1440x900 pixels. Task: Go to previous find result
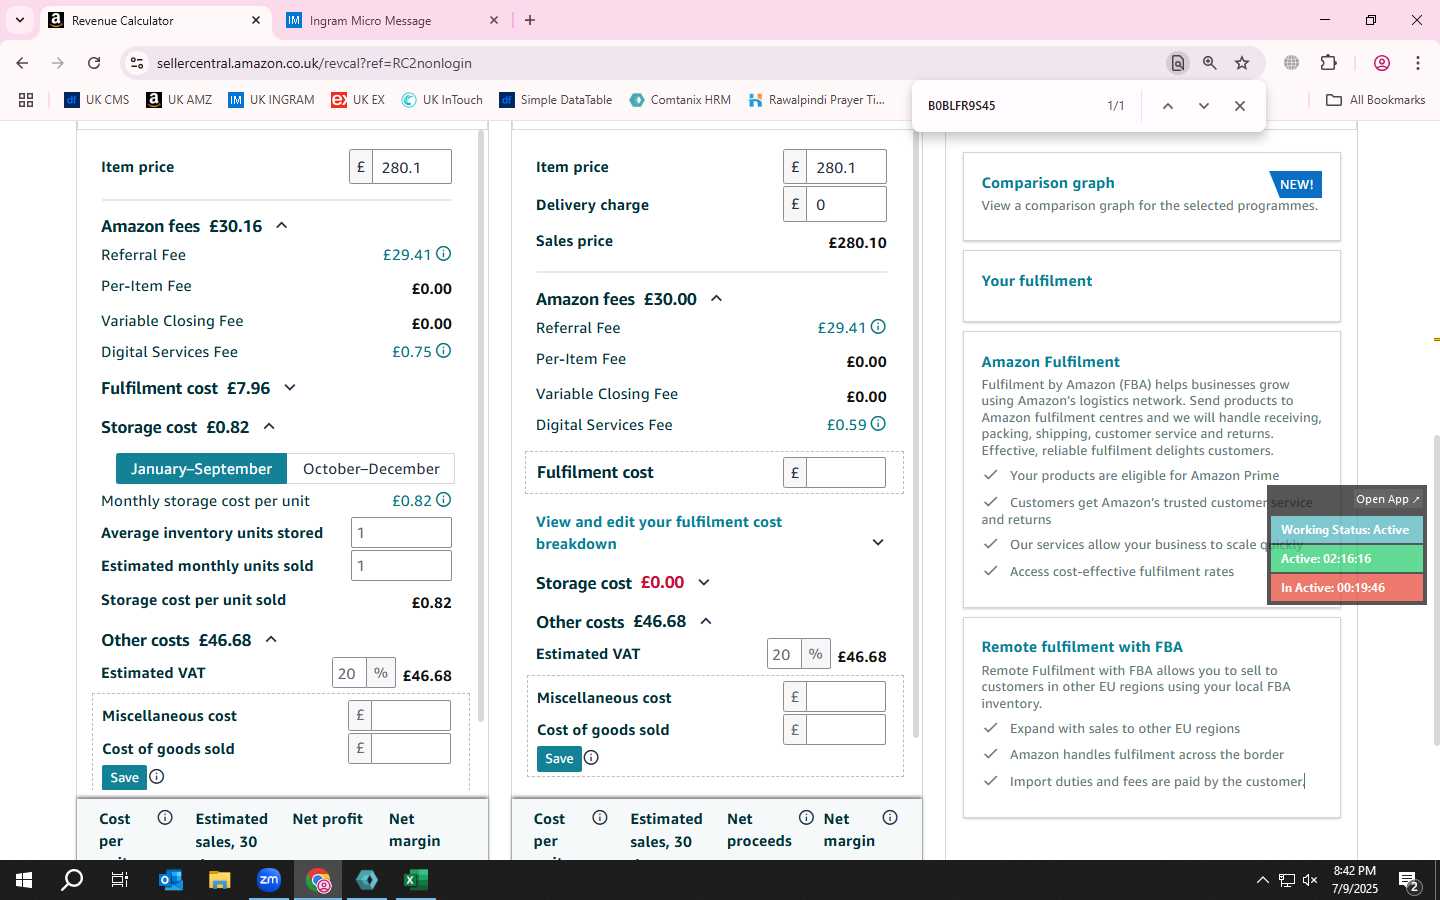click(1167, 106)
